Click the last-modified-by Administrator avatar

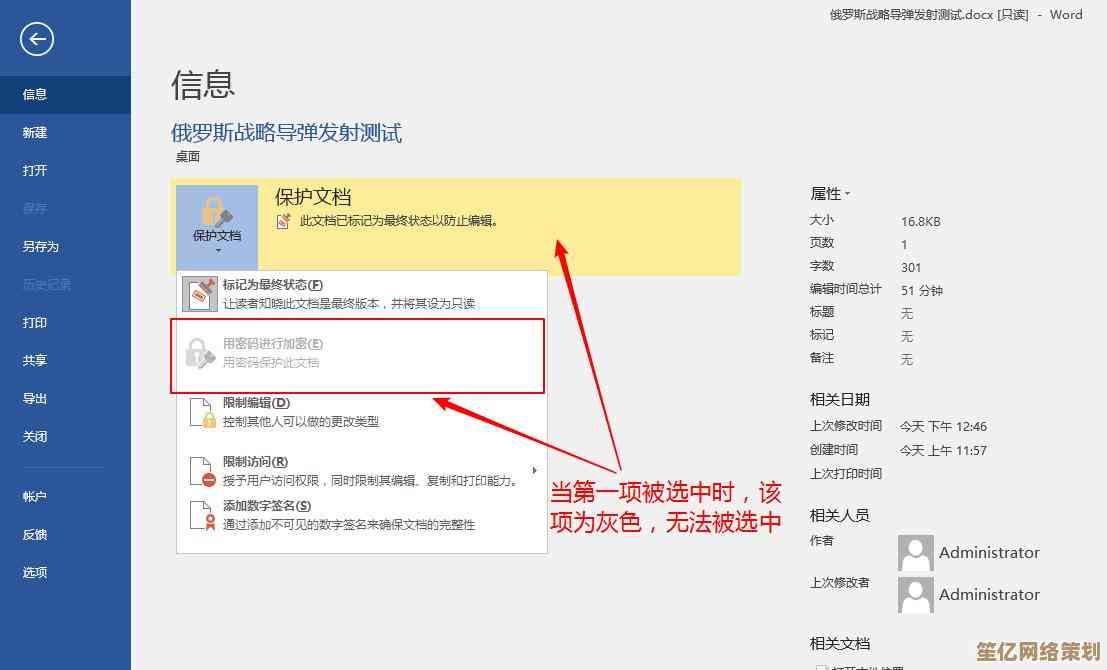click(x=915, y=594)
